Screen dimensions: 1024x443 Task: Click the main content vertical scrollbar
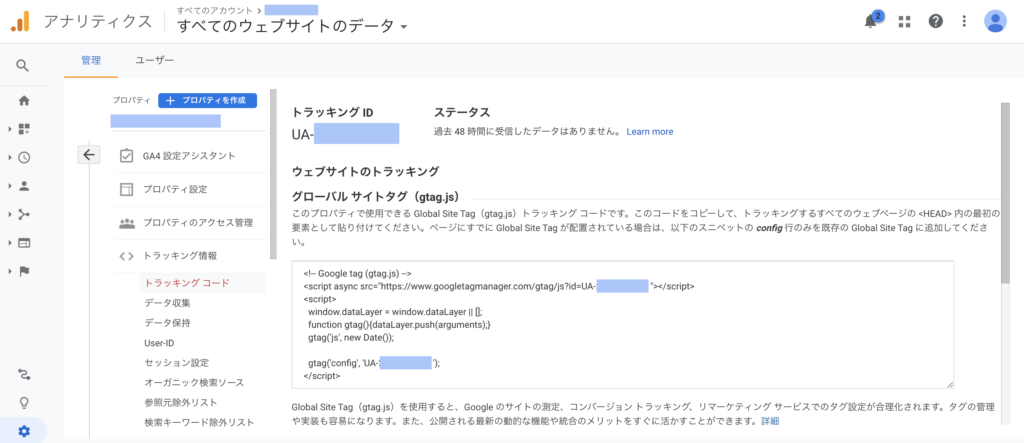coord(1005,193)
